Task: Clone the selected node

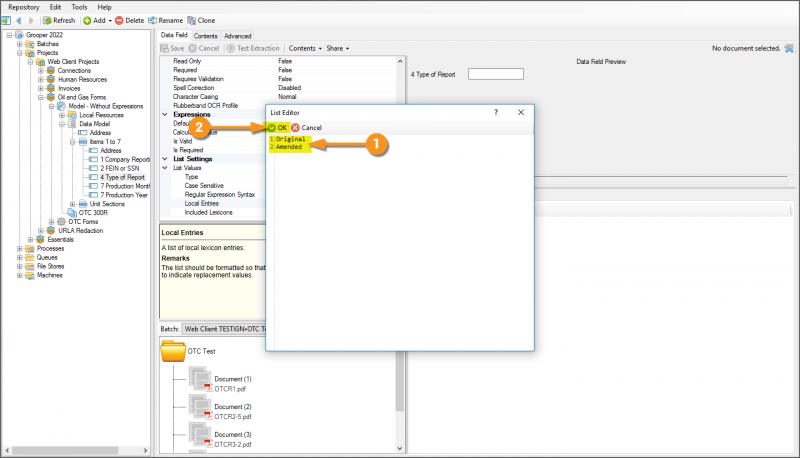Action: [201, 20]
